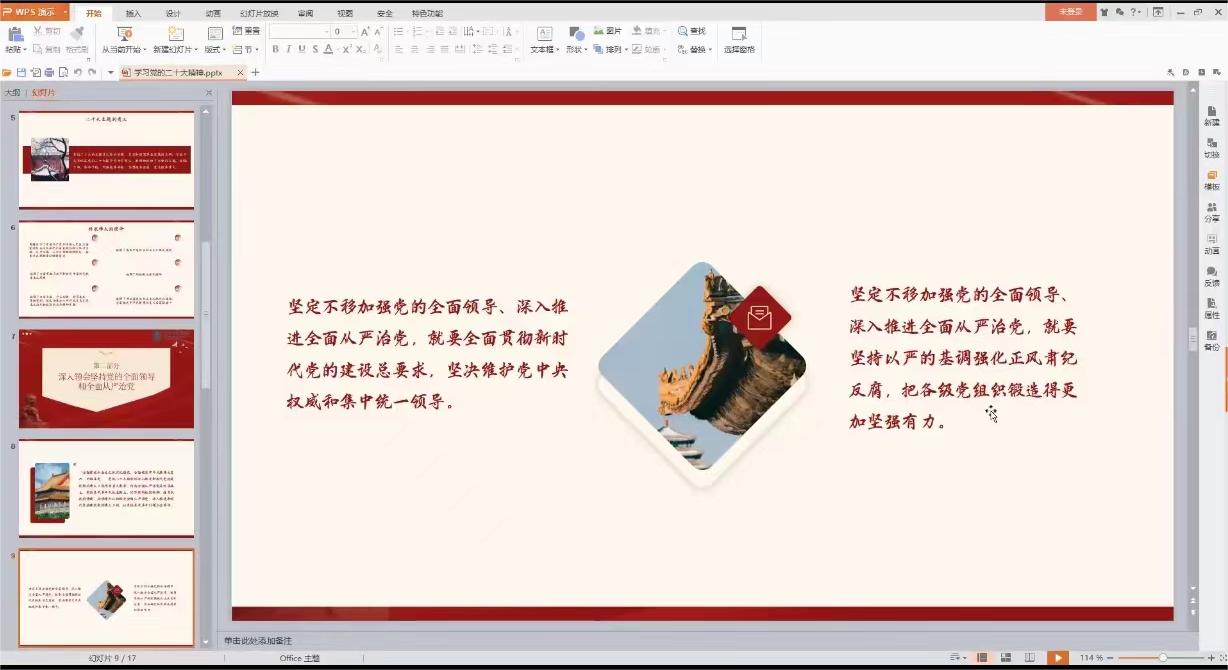Screen dimensions: 1228x670
Task: Toggle italic formatting button
Action: (288, 49)
